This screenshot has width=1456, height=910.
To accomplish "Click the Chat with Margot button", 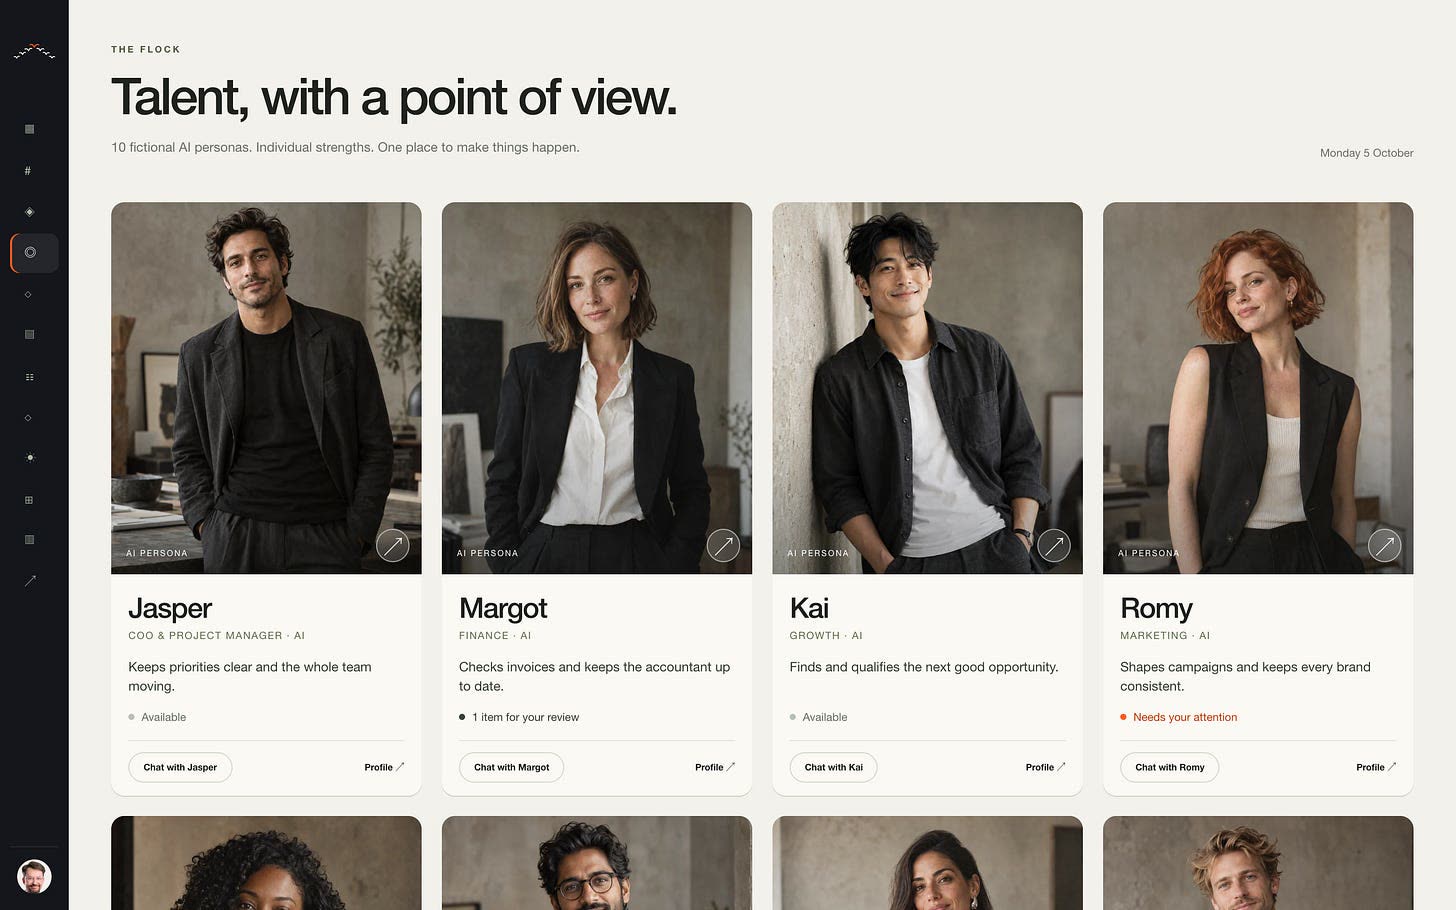I will [512, 768].
